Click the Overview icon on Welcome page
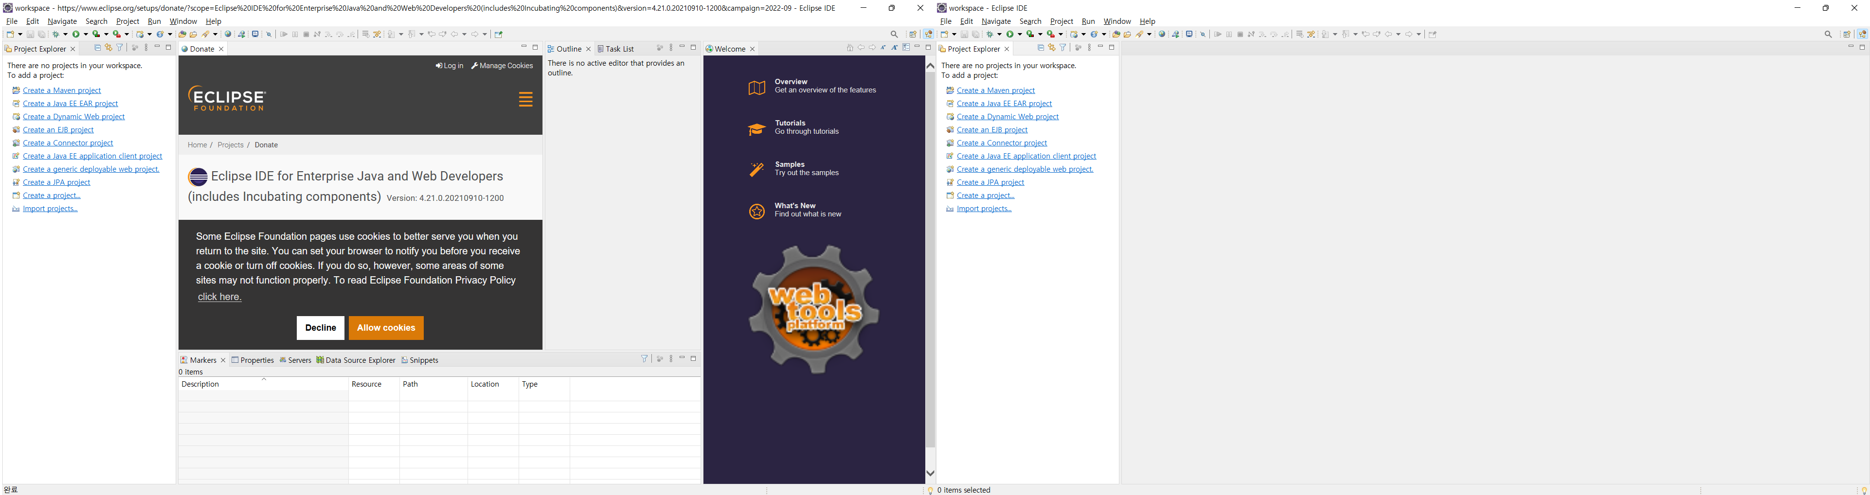Screen dimensions: 1870x495 757,88
